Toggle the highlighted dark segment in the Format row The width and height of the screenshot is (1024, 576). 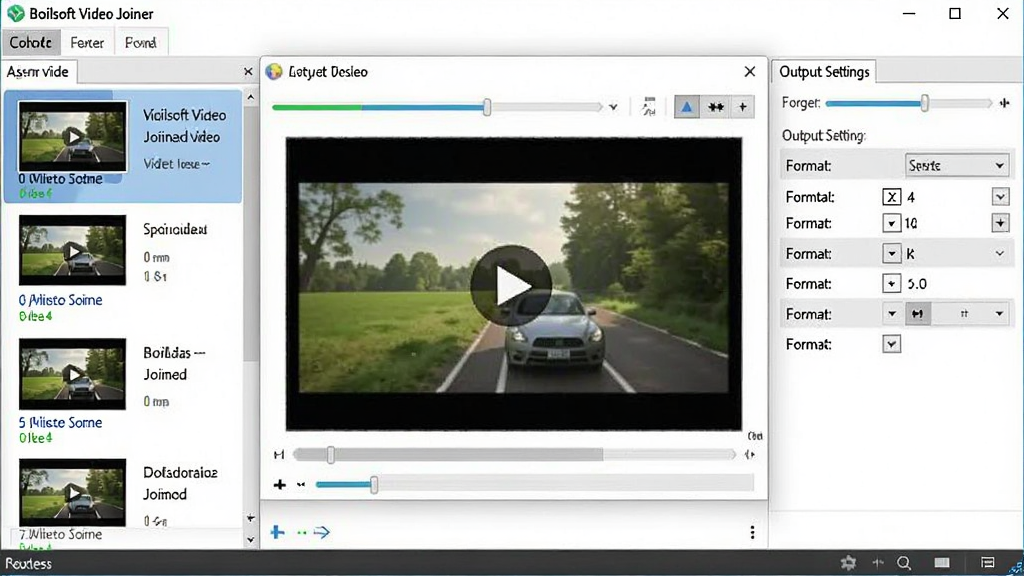pos(918,314)
